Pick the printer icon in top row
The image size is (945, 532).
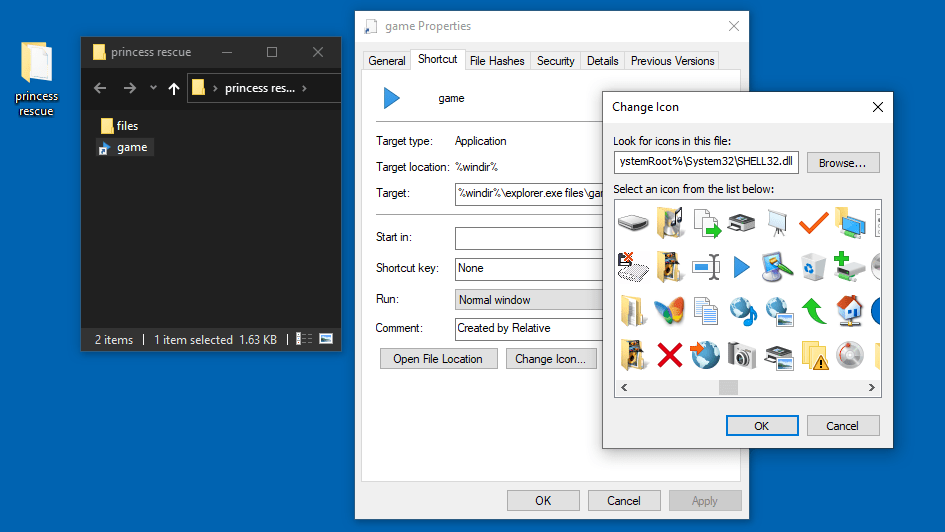(741, 221)
